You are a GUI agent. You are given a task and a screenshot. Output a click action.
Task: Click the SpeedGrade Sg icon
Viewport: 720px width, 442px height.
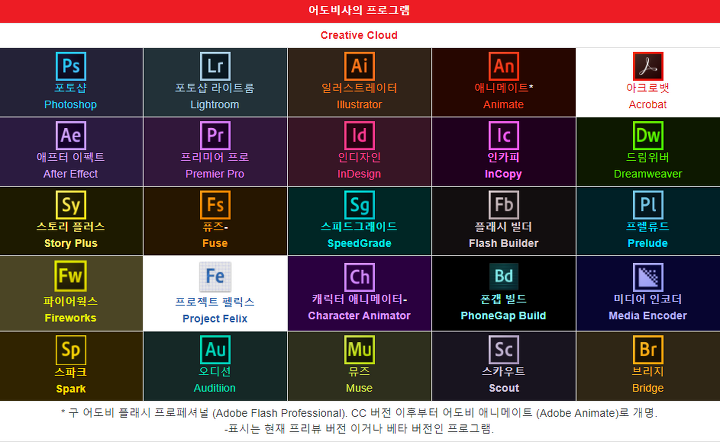point(359,205)
